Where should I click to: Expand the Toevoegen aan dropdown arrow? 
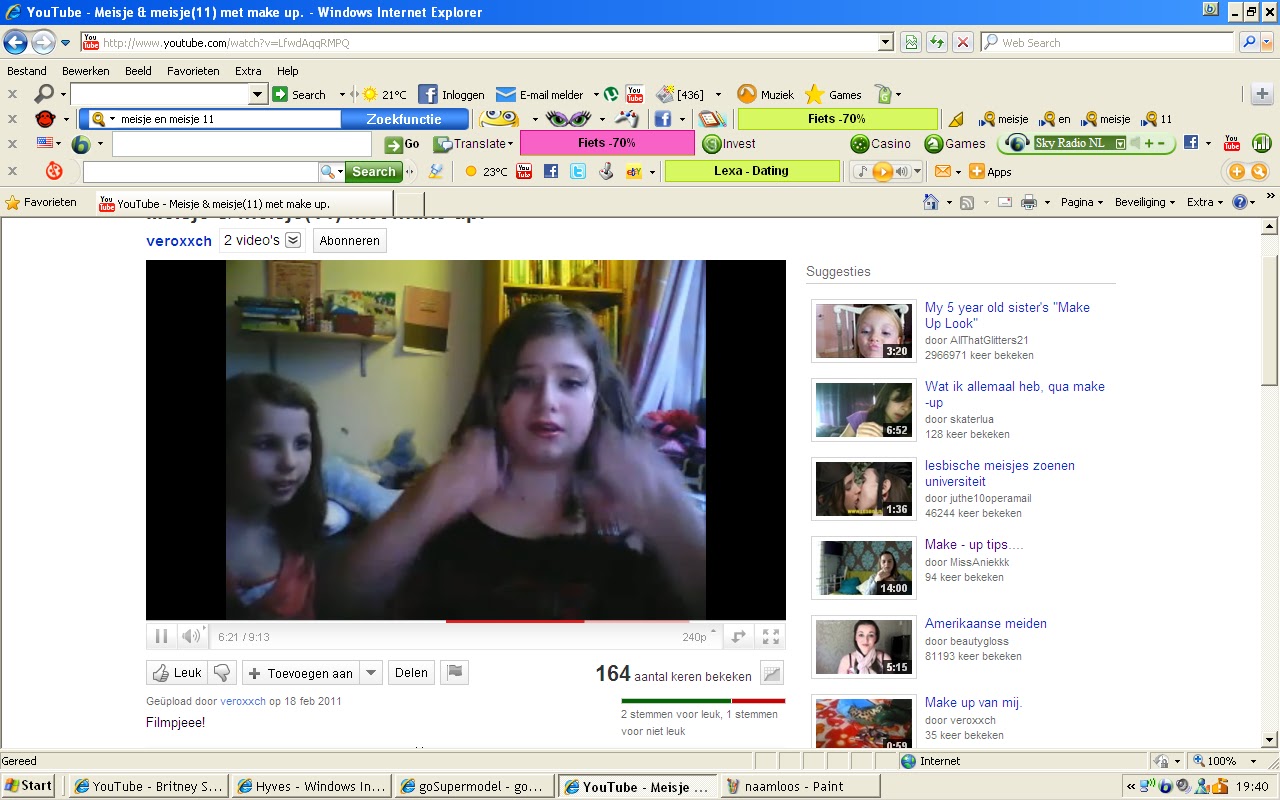[371, 673]
